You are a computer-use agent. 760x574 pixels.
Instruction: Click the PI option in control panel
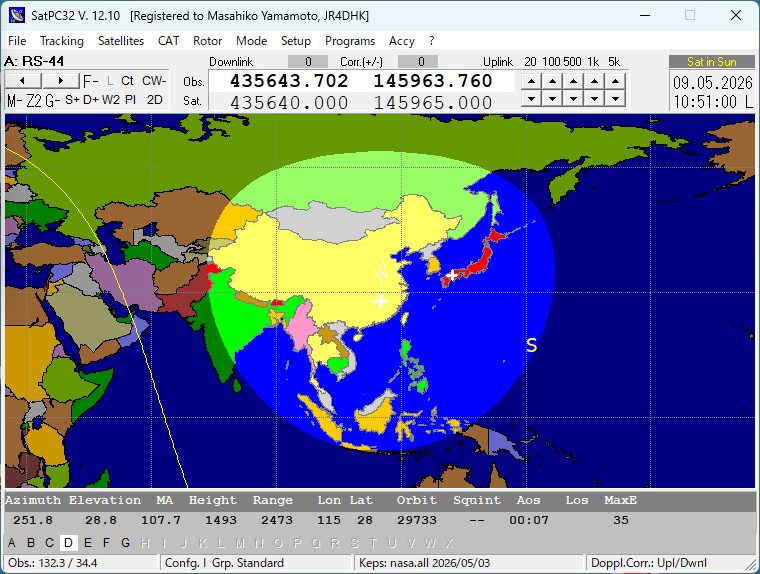tap(130, 100)
